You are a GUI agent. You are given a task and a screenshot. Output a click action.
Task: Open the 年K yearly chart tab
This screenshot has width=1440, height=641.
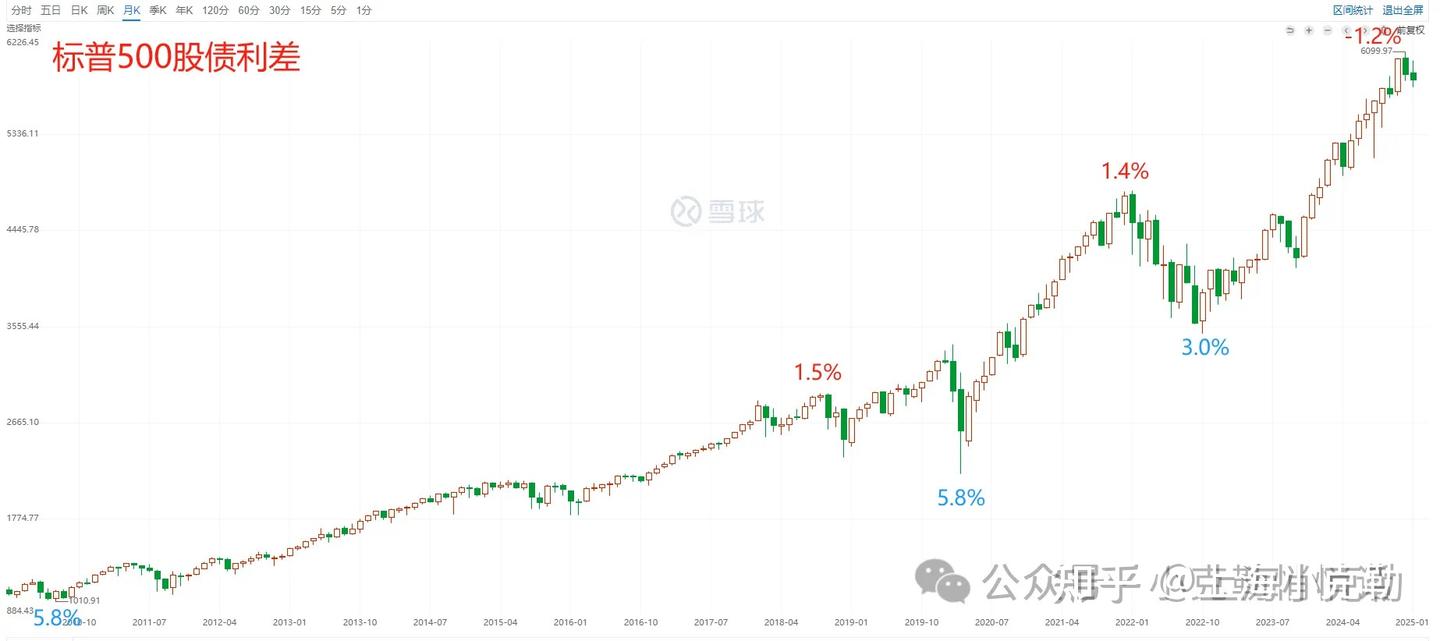pos(182,10)
